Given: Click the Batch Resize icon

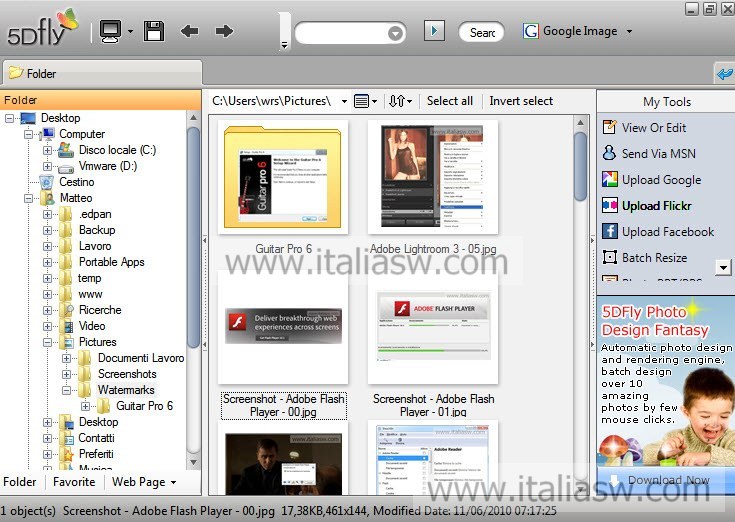Looking at the screenshot, I should [609, 257].
